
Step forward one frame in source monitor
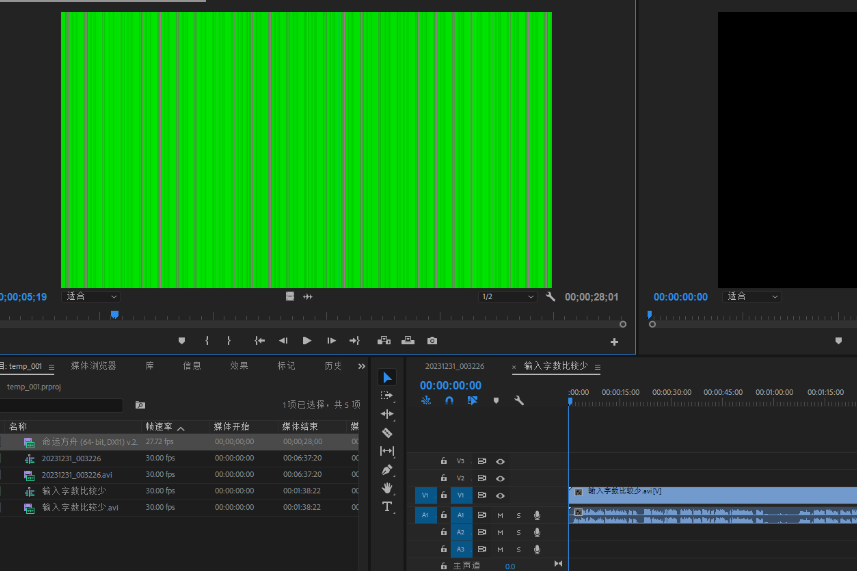(x=331, y=341)
